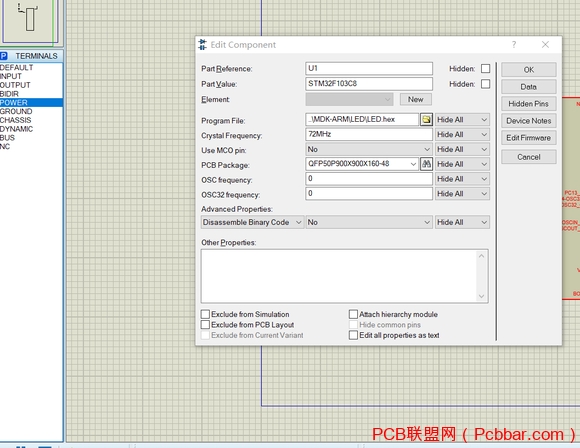580x448 pixels.
Task: Select BIDIR terminal
Action: click(x=31, y=94)
